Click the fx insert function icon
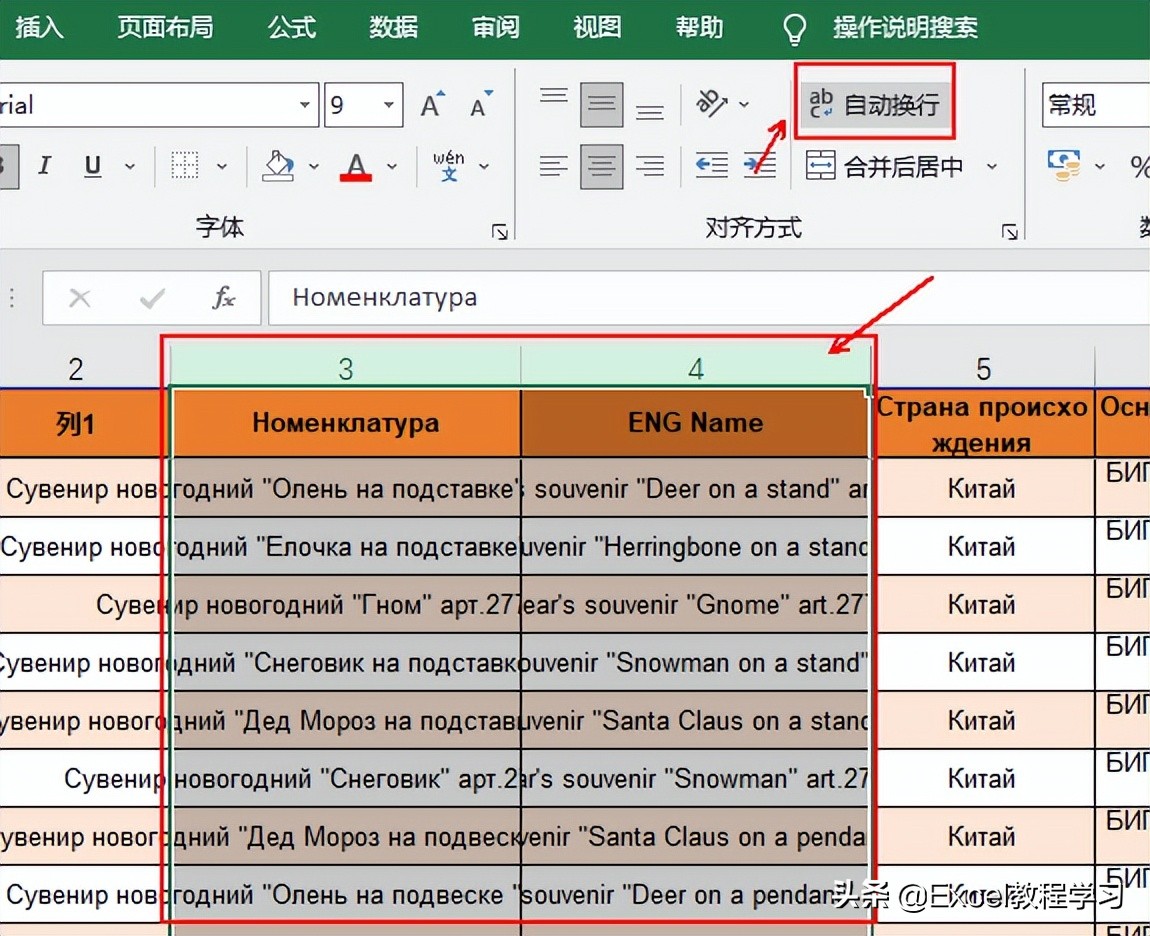Viewport: 1150px width, 936px height. (223, 298)
